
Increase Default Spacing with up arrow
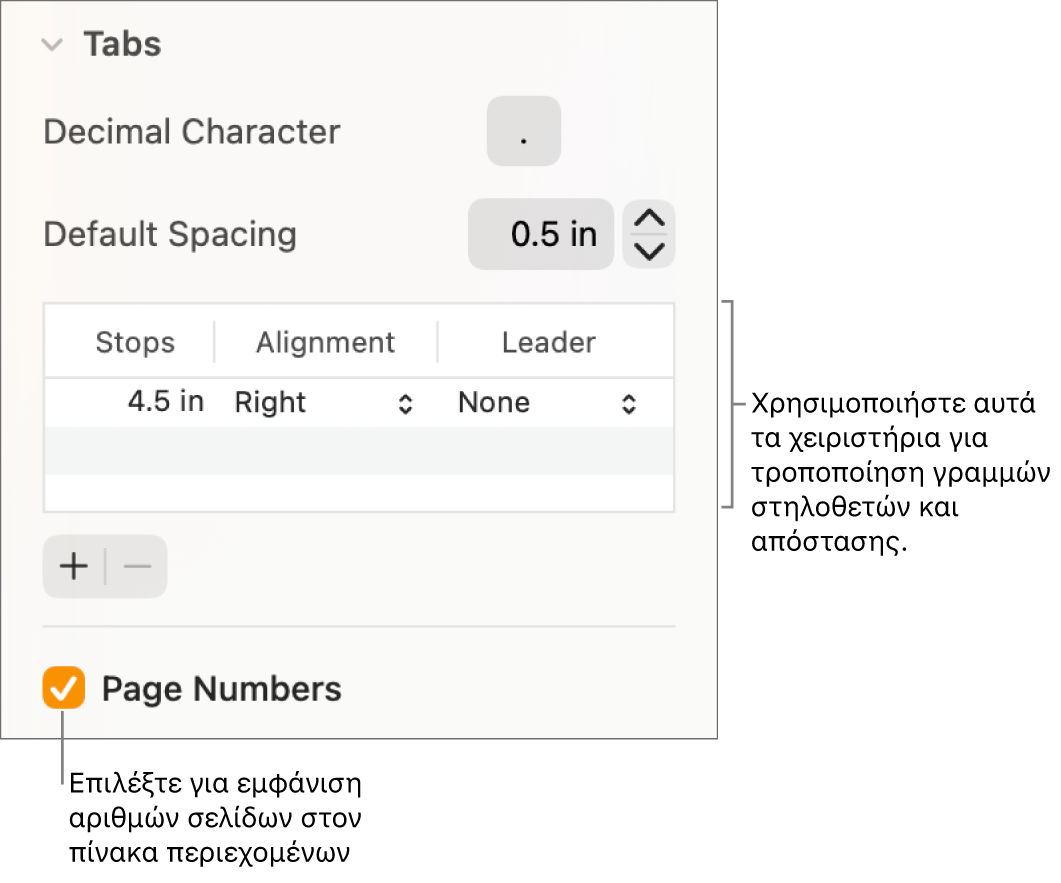[649, 219]
